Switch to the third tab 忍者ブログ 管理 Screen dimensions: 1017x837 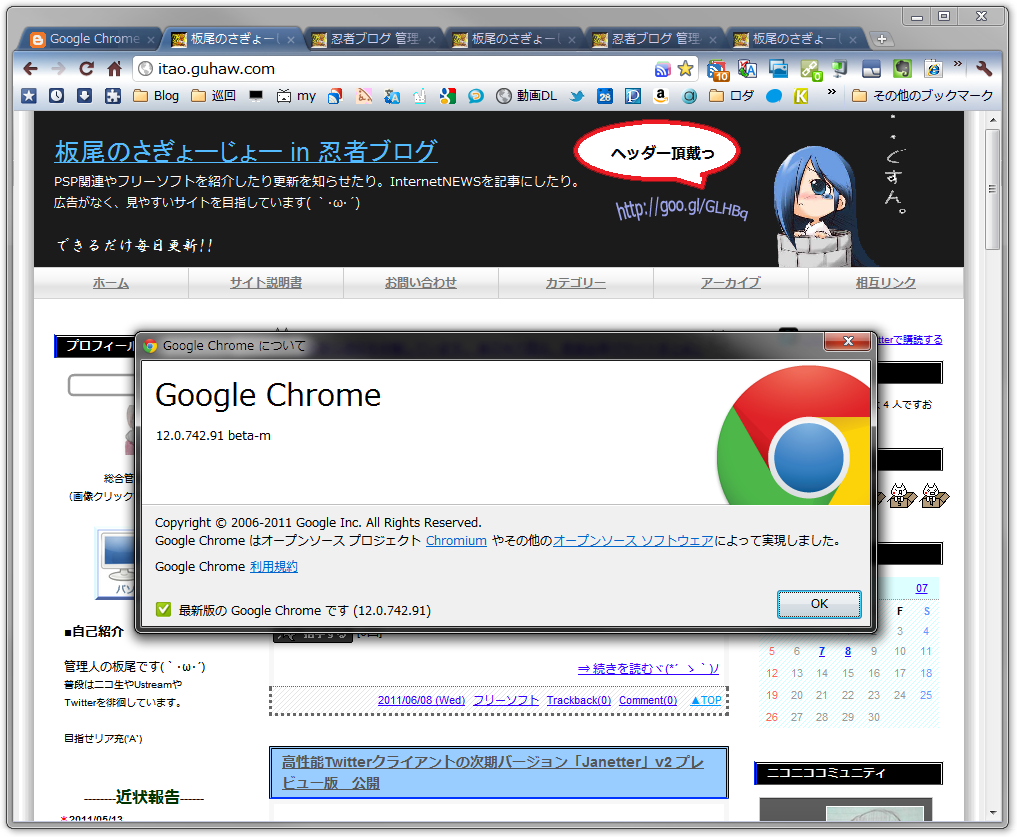coord(373,39)
